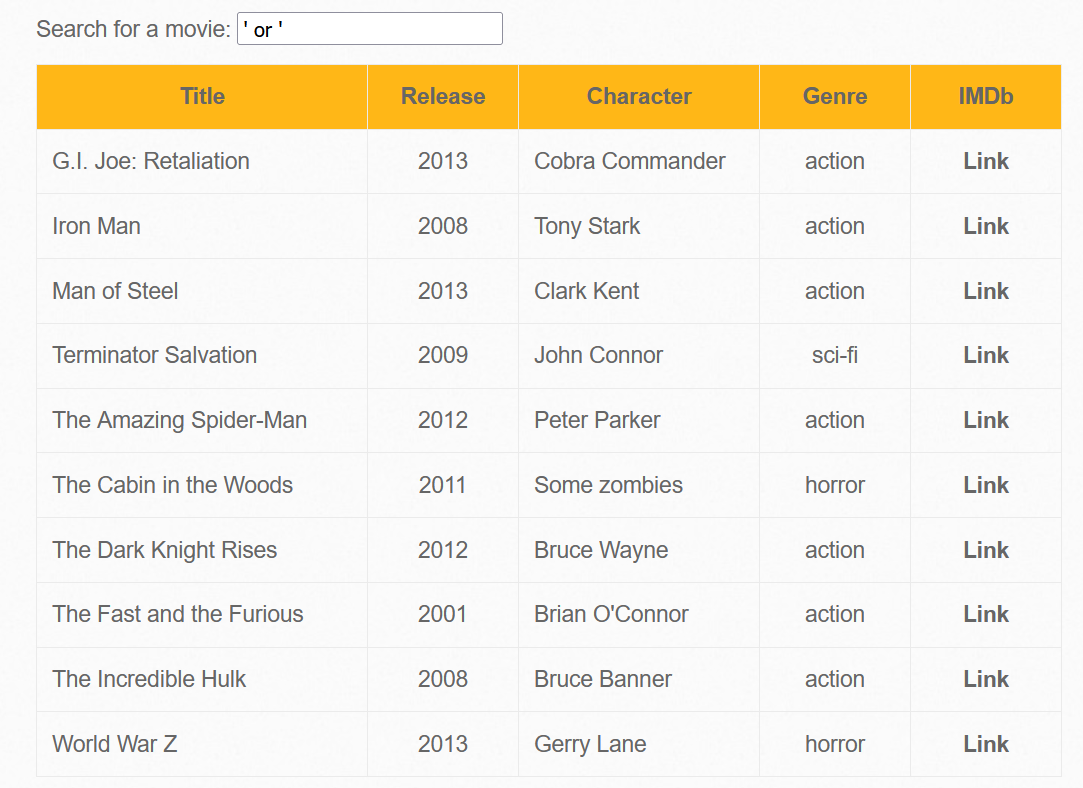Image resolution: width=1083 pixels, height=788 pixels.
Task: Click the Peter Parker character cell
Action: (639, 420)
